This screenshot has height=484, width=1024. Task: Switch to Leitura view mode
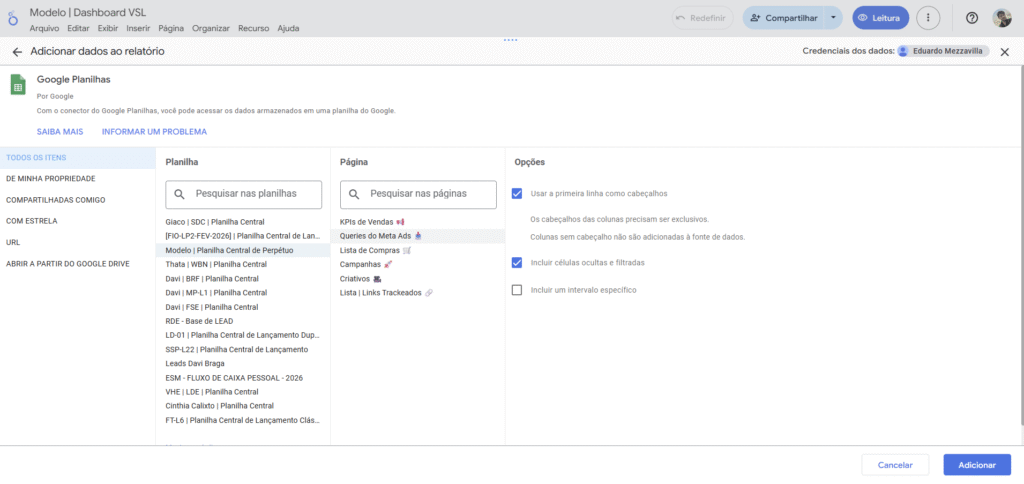coord(881,18)
